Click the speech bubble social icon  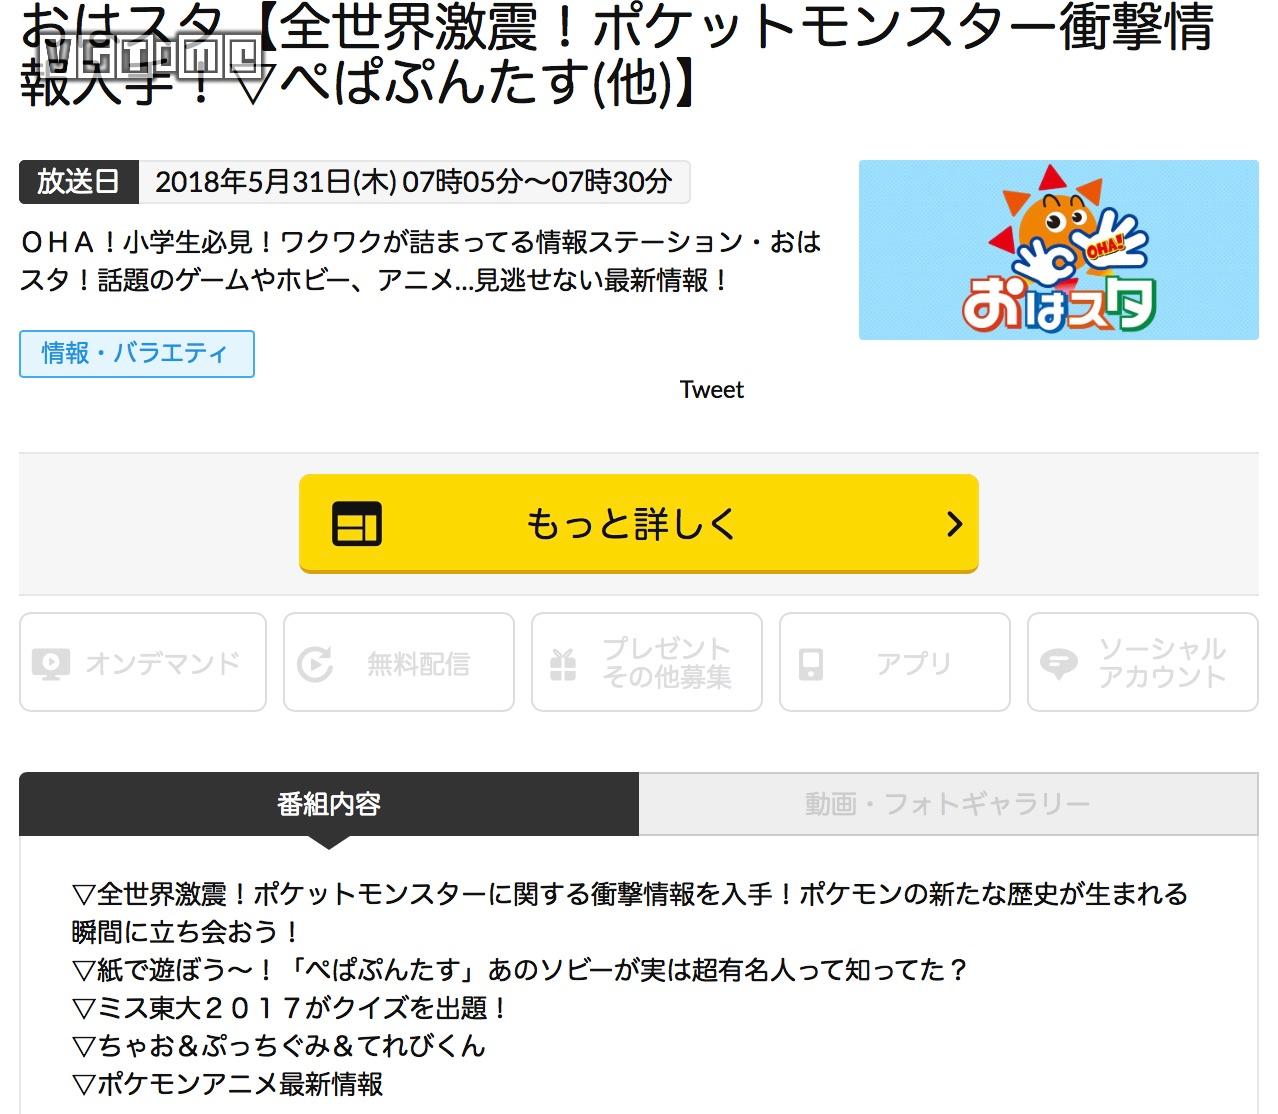click(x=1059, y=664)
